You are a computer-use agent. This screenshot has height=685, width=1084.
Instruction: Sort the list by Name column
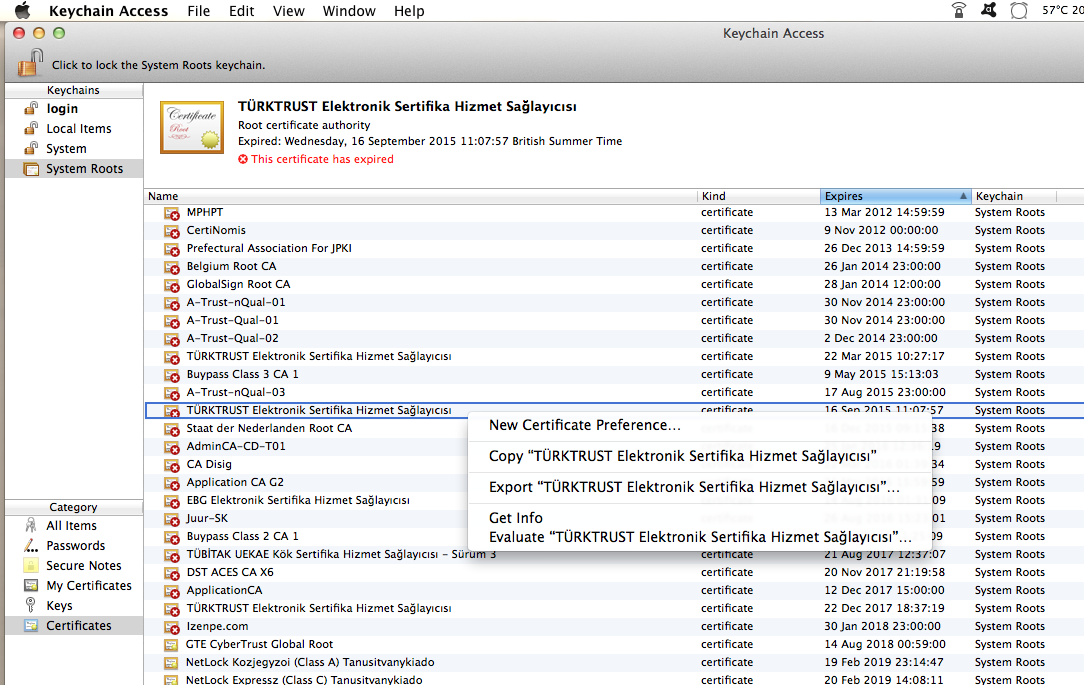421,196
